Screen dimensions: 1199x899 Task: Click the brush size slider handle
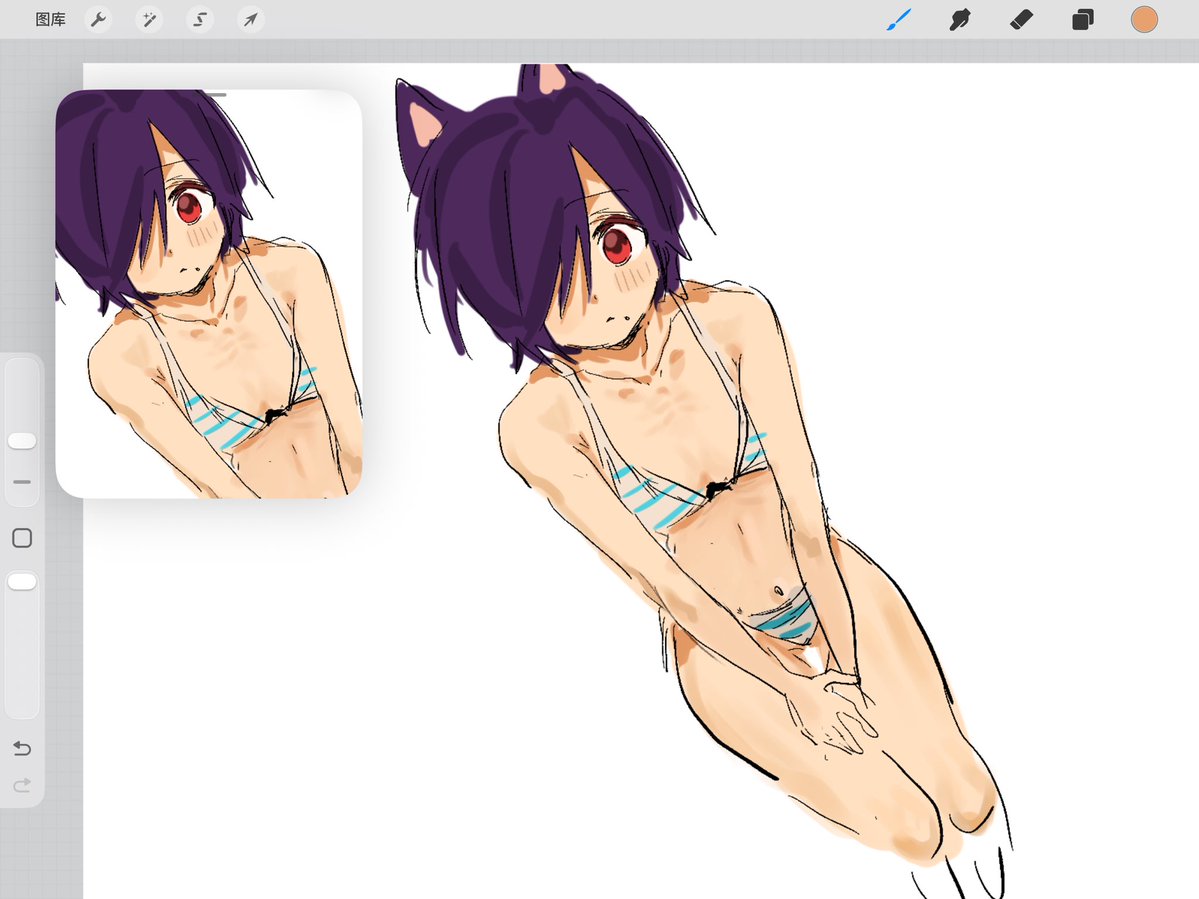click(x=22, y=441)
